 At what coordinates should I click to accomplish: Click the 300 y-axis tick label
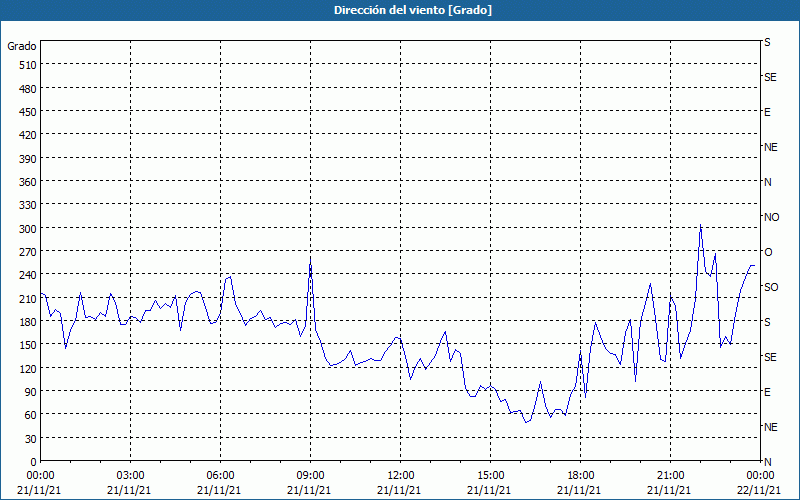28,229
